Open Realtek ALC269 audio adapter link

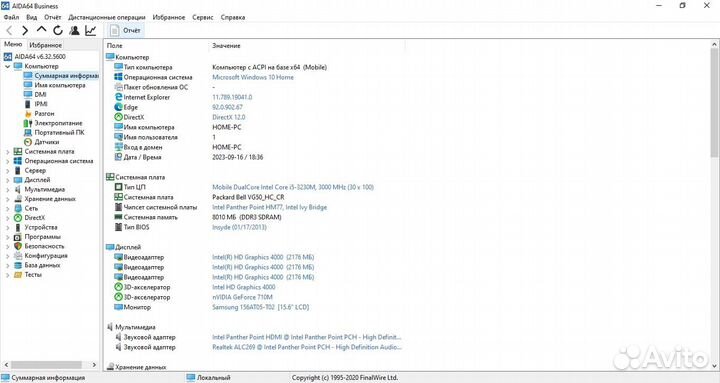point(307,347)
